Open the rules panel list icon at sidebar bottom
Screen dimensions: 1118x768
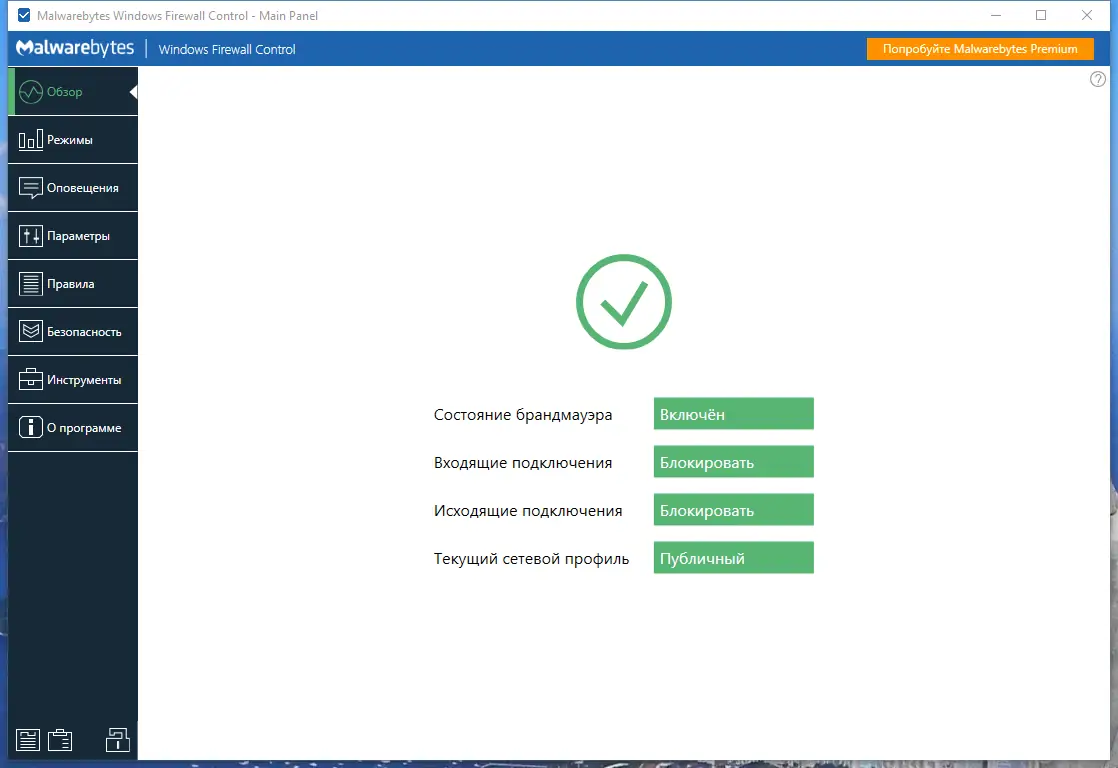click(28, 739)
